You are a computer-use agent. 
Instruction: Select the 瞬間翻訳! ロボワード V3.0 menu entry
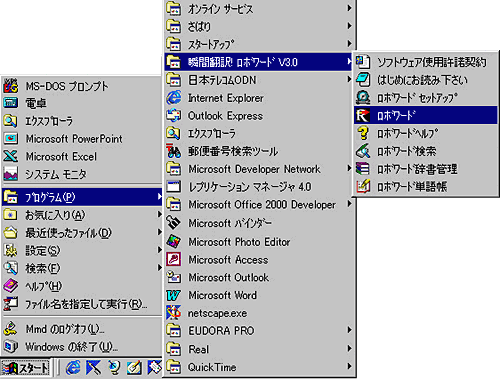pos(259,62)
